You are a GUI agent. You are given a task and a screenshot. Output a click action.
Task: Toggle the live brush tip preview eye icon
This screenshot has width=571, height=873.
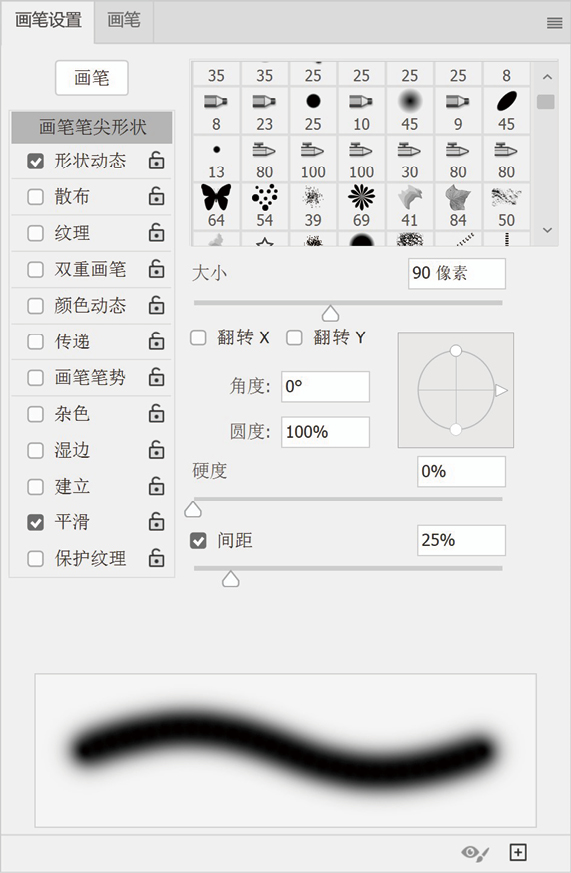click(x=476, y=852)
